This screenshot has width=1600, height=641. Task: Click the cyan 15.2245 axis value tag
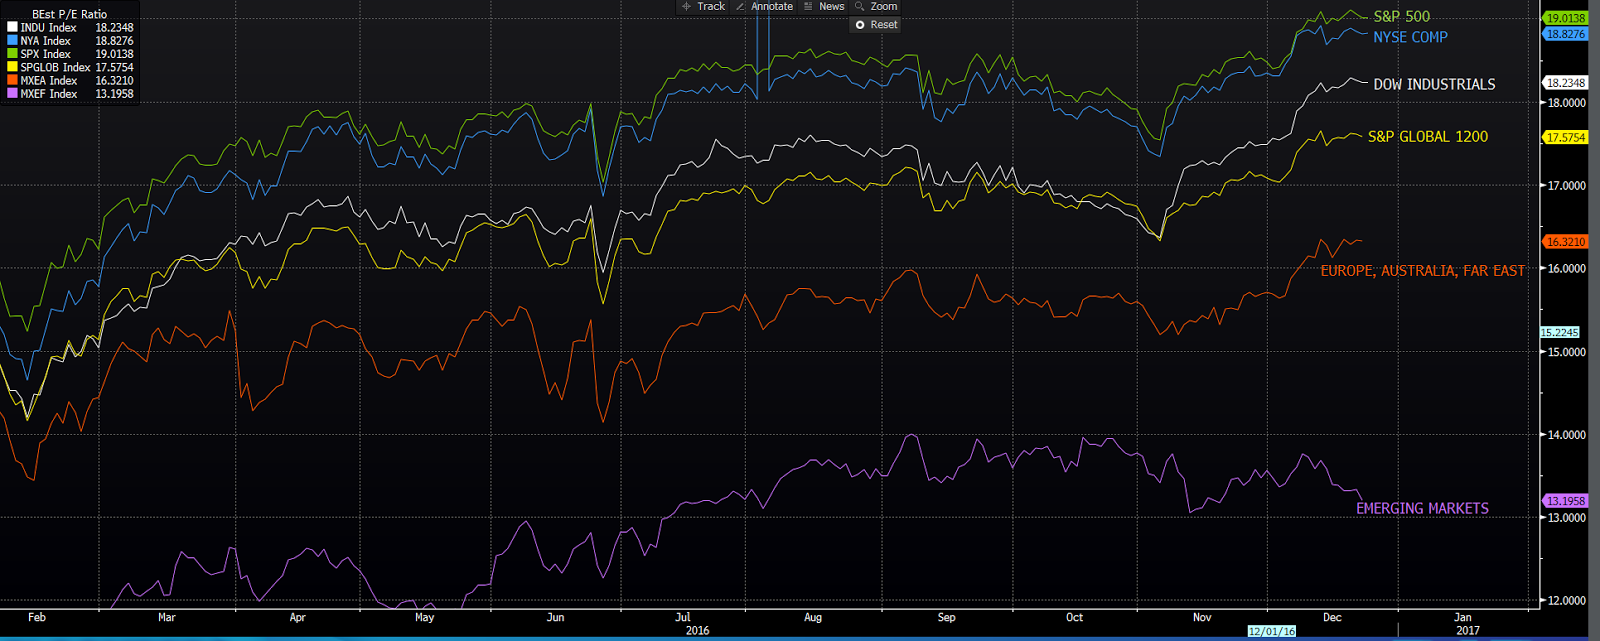pyautogui.click(x=1559, y=333)
